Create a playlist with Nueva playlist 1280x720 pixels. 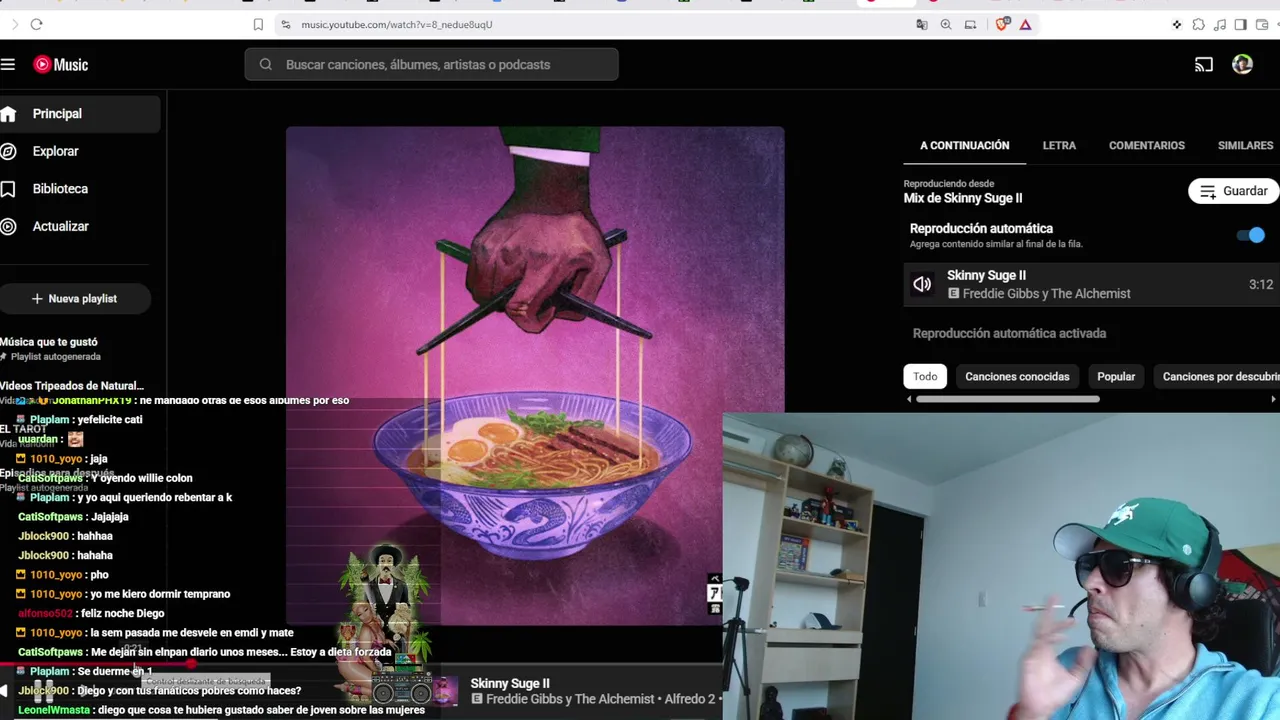[75, 299]
